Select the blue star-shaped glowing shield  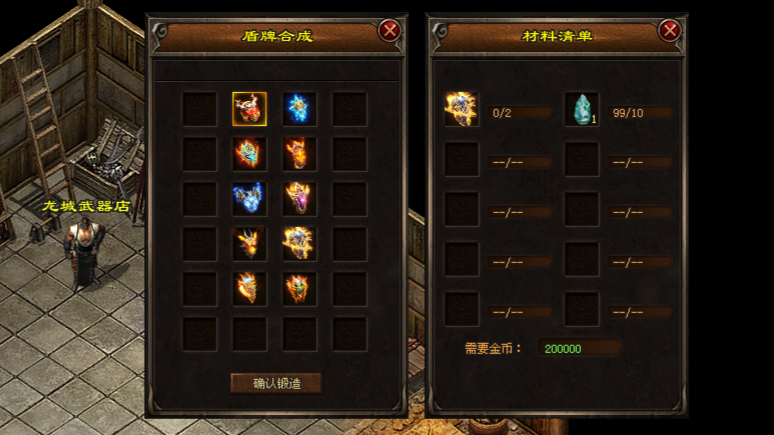pyautogui.click(x=300, y=109)
